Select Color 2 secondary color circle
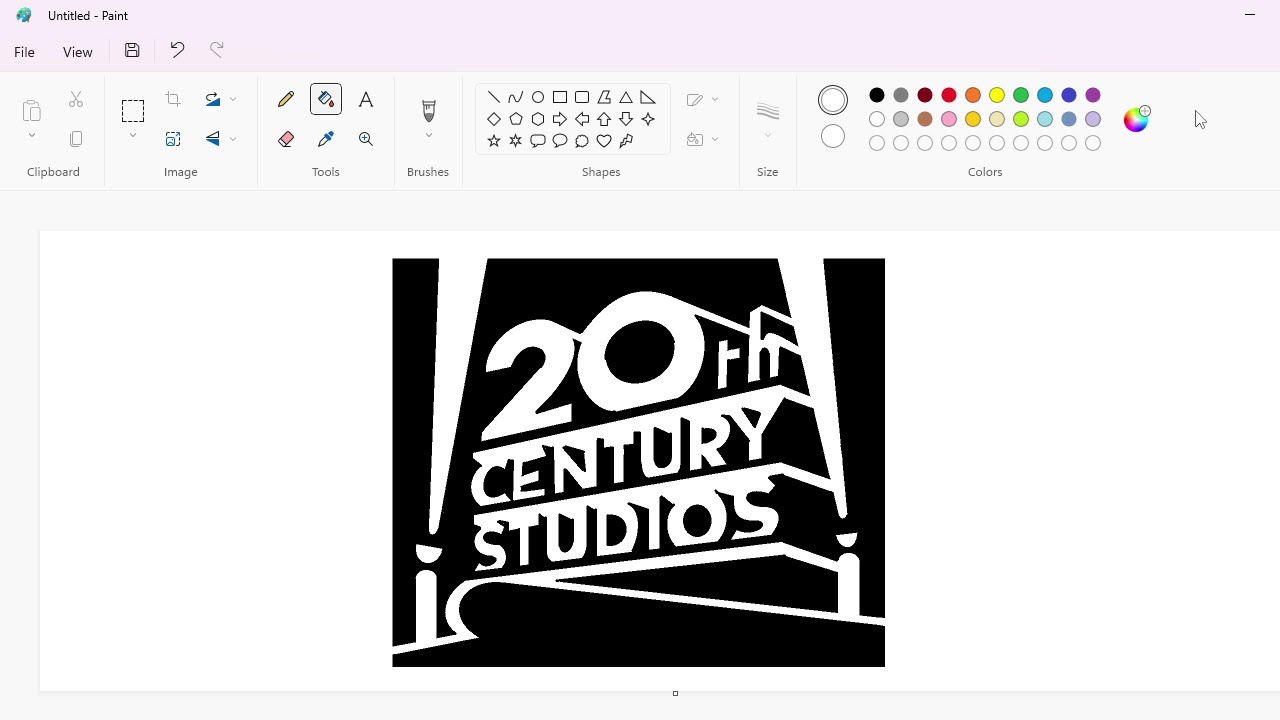Image resolution: width=1280 pixels, height=720 pixels. point(833,137)
